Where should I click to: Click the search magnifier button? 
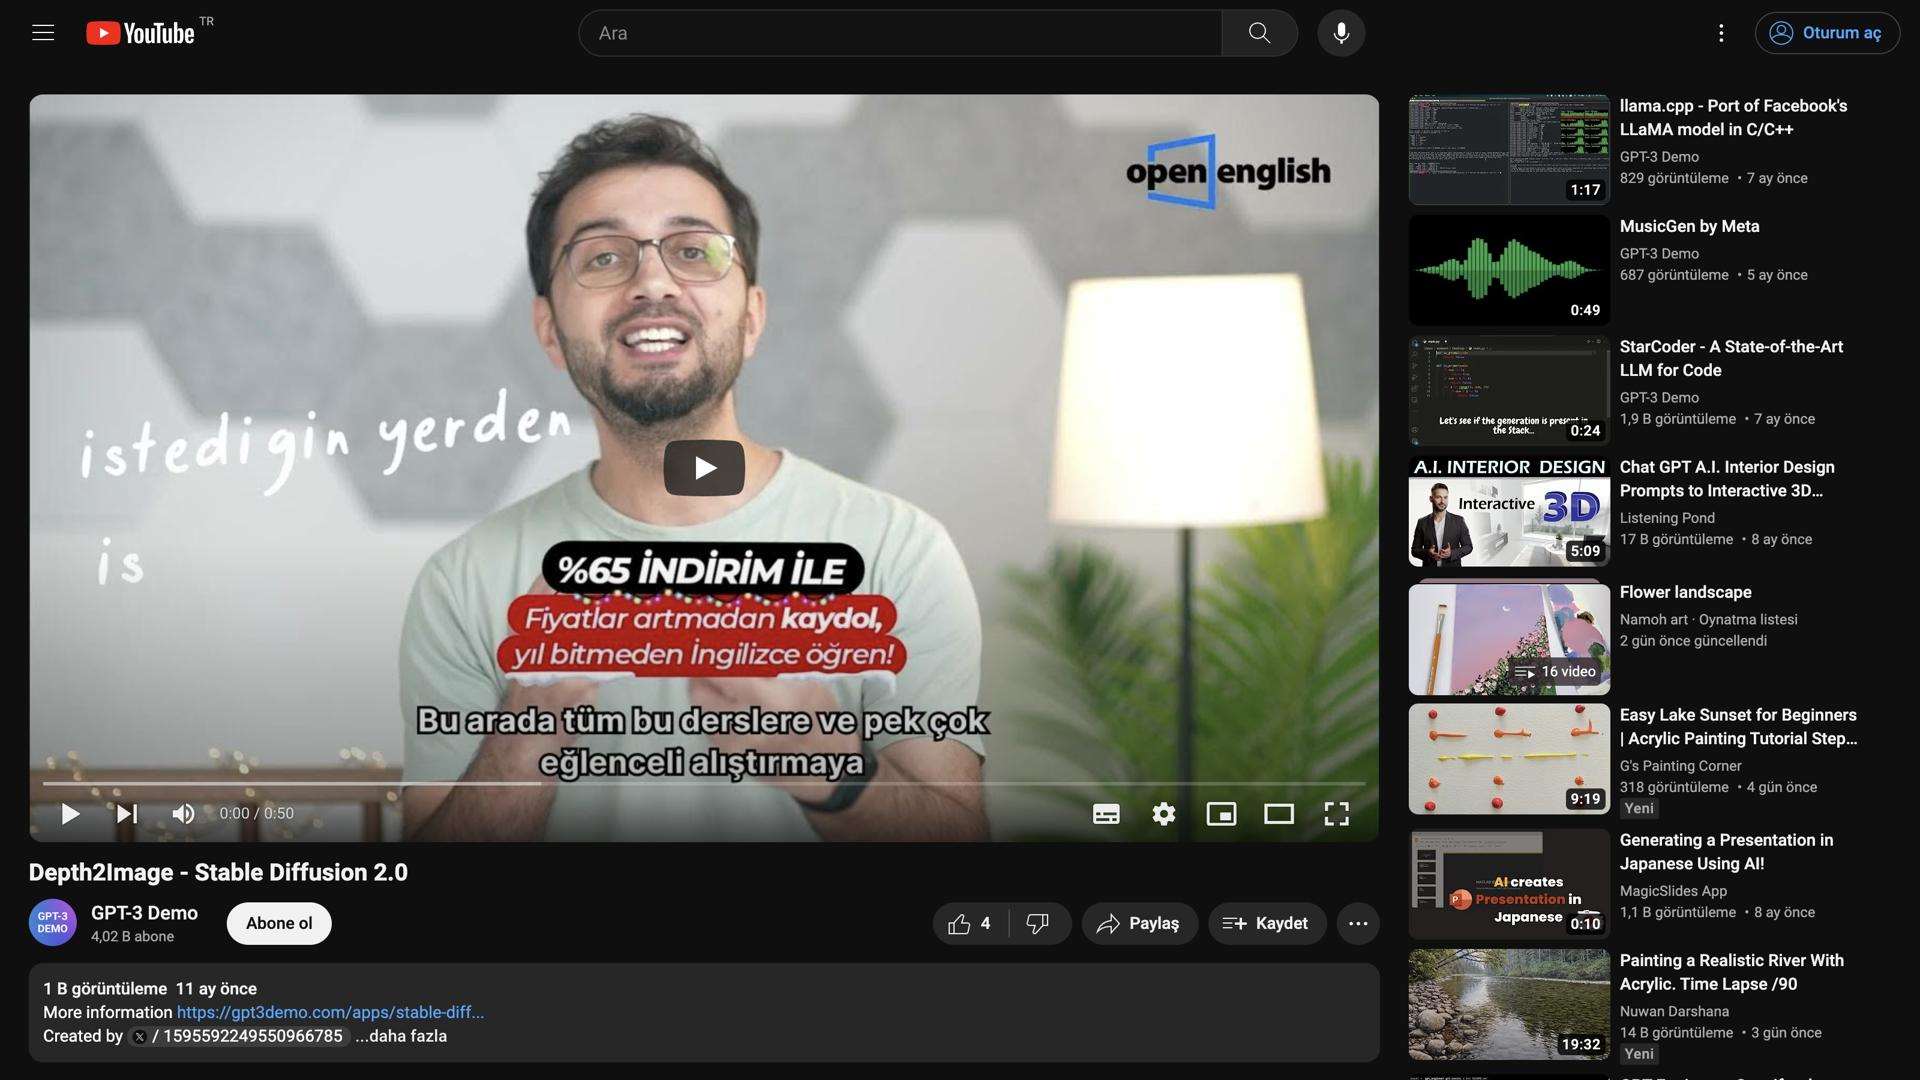tap(1259, 33)
